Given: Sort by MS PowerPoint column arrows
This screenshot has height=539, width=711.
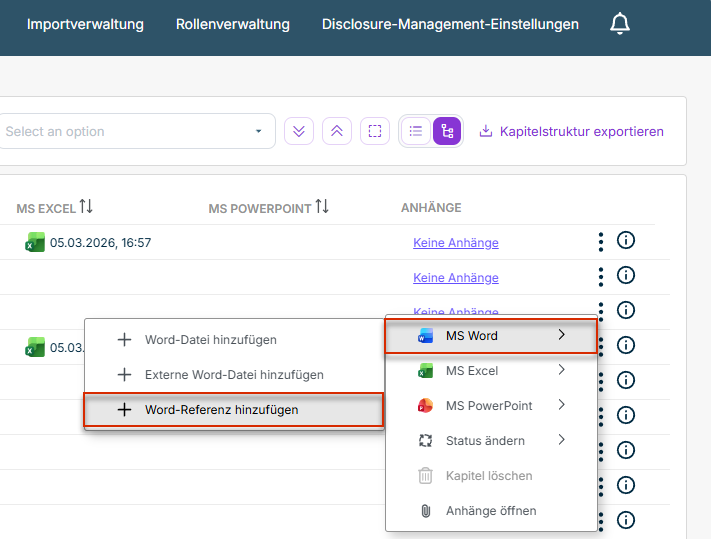Looking at the screenshot, I should [321, 207].
